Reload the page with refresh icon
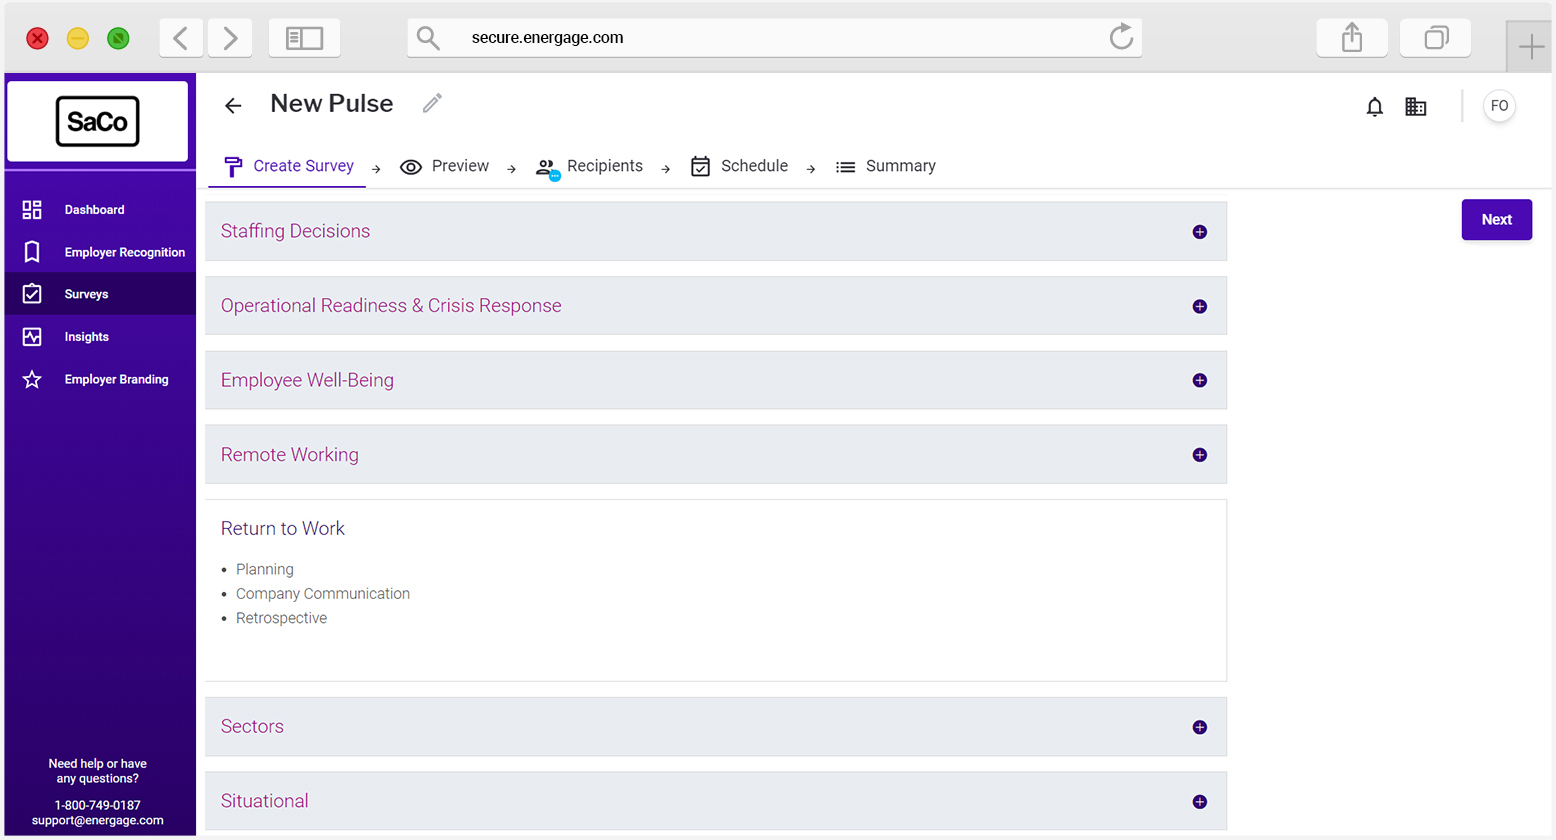Screen dimensions: 1556x840 pos(1121,37)
